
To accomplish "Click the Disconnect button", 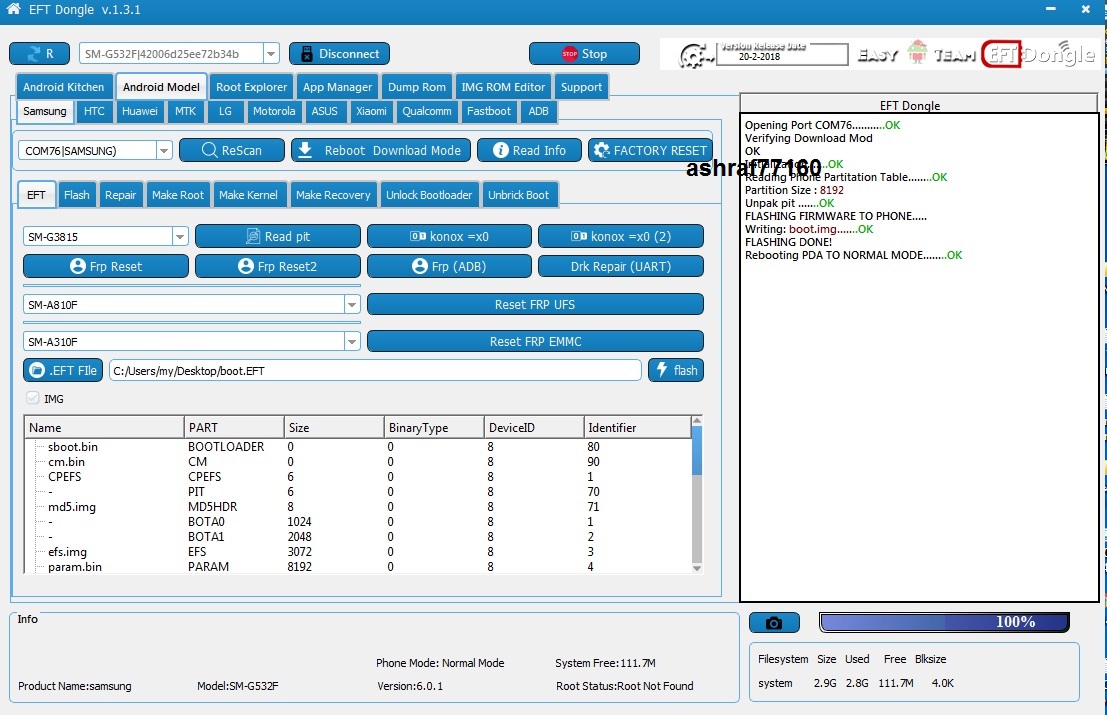I will pos(339,54).
